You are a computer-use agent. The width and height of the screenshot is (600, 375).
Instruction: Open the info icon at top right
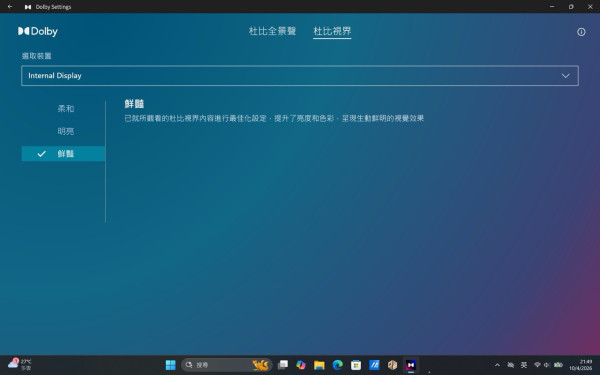(x=581, y=32)
